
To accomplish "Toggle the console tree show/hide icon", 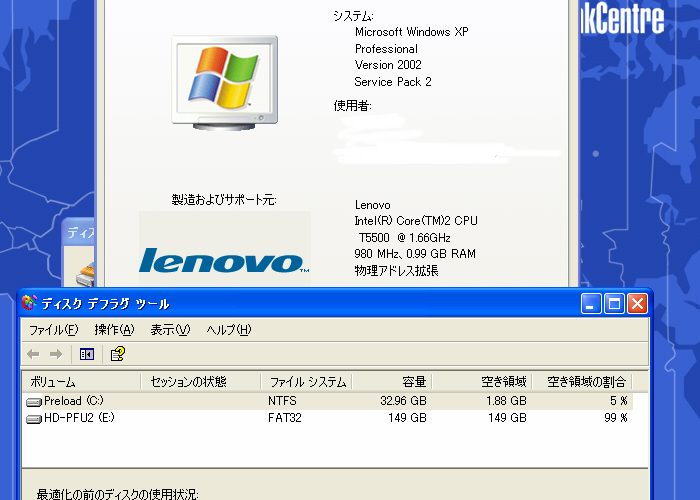I will (87, 354).
